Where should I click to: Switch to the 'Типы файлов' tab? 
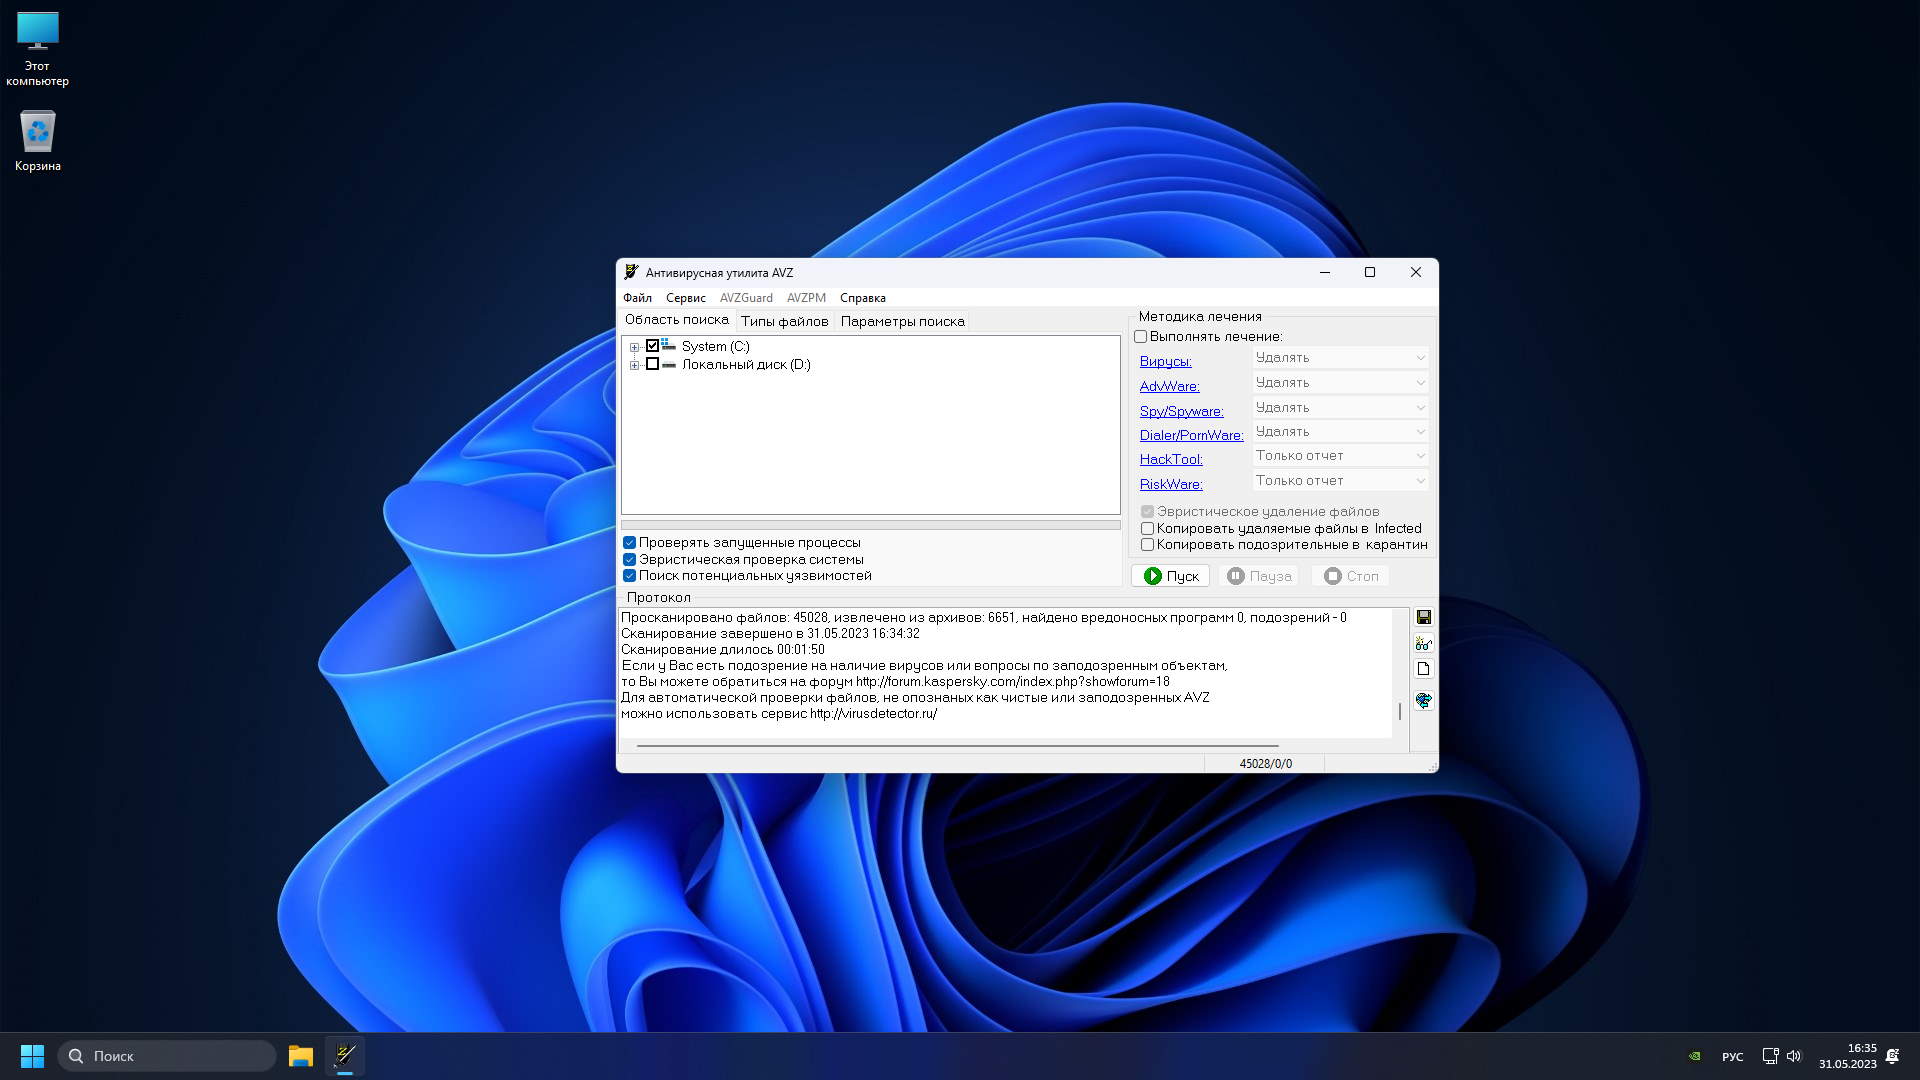pyautogui.click(x=784, y=321)
